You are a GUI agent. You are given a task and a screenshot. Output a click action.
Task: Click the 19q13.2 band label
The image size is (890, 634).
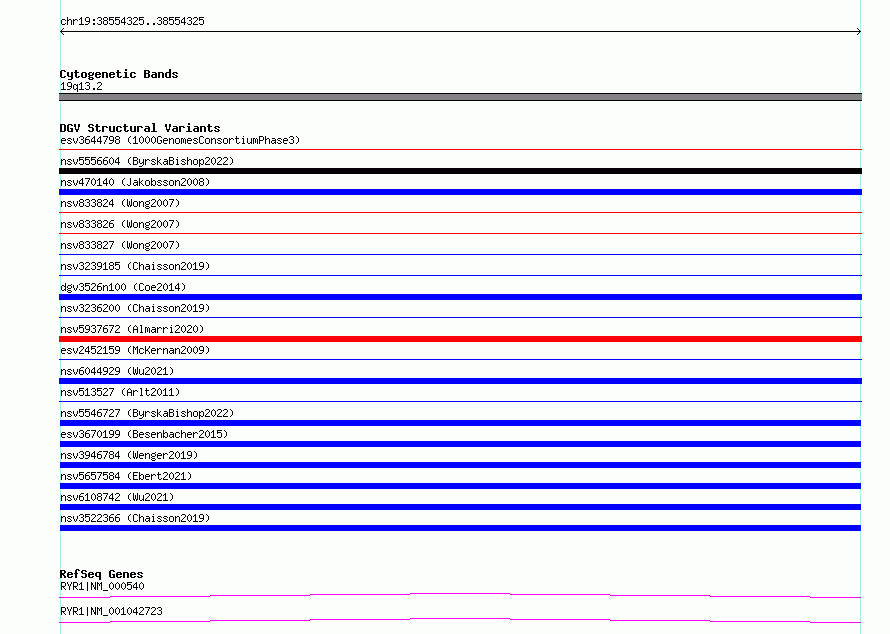click(81, 86)
